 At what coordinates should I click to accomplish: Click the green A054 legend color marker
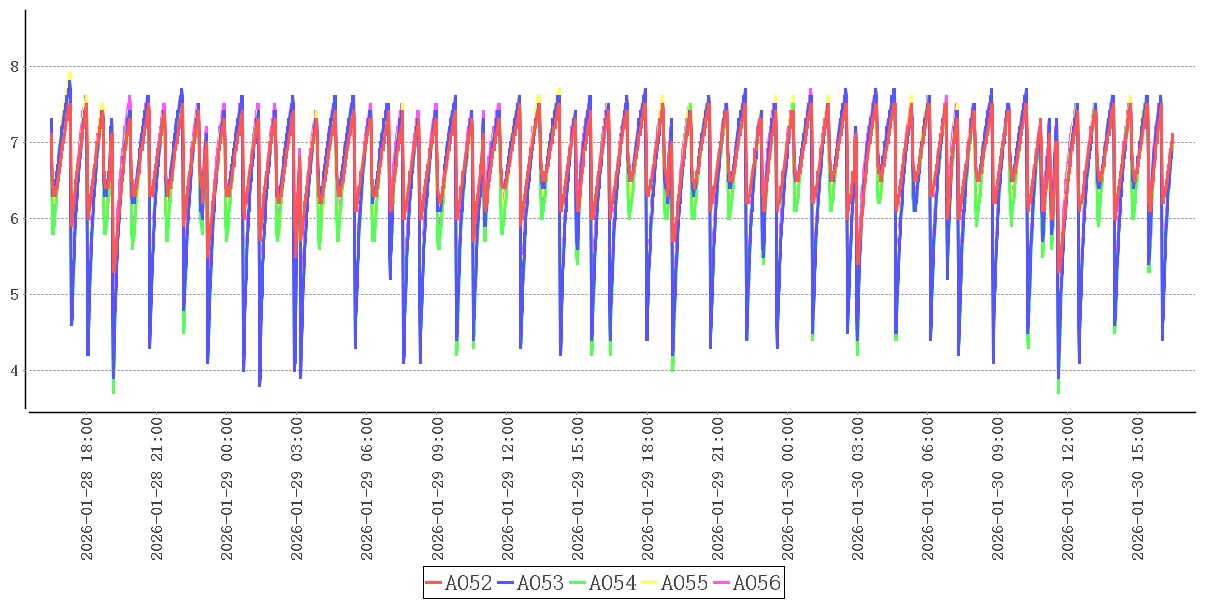coord(578,583)
